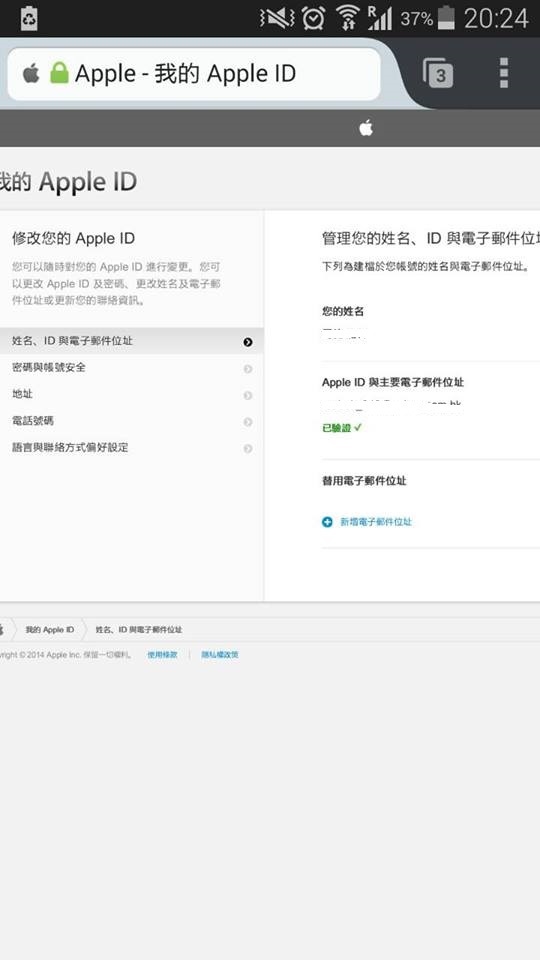540x960 pixels.
Task: Tap the alarm clock status bar icon
Action: (x=313, y=18)
